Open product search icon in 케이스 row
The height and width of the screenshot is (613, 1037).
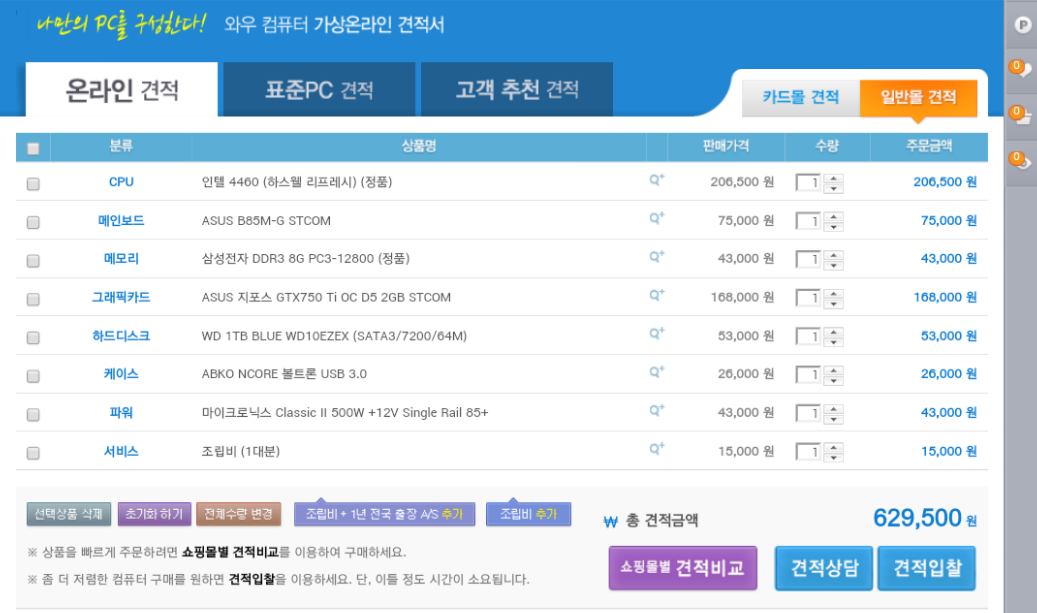[656, 372]
